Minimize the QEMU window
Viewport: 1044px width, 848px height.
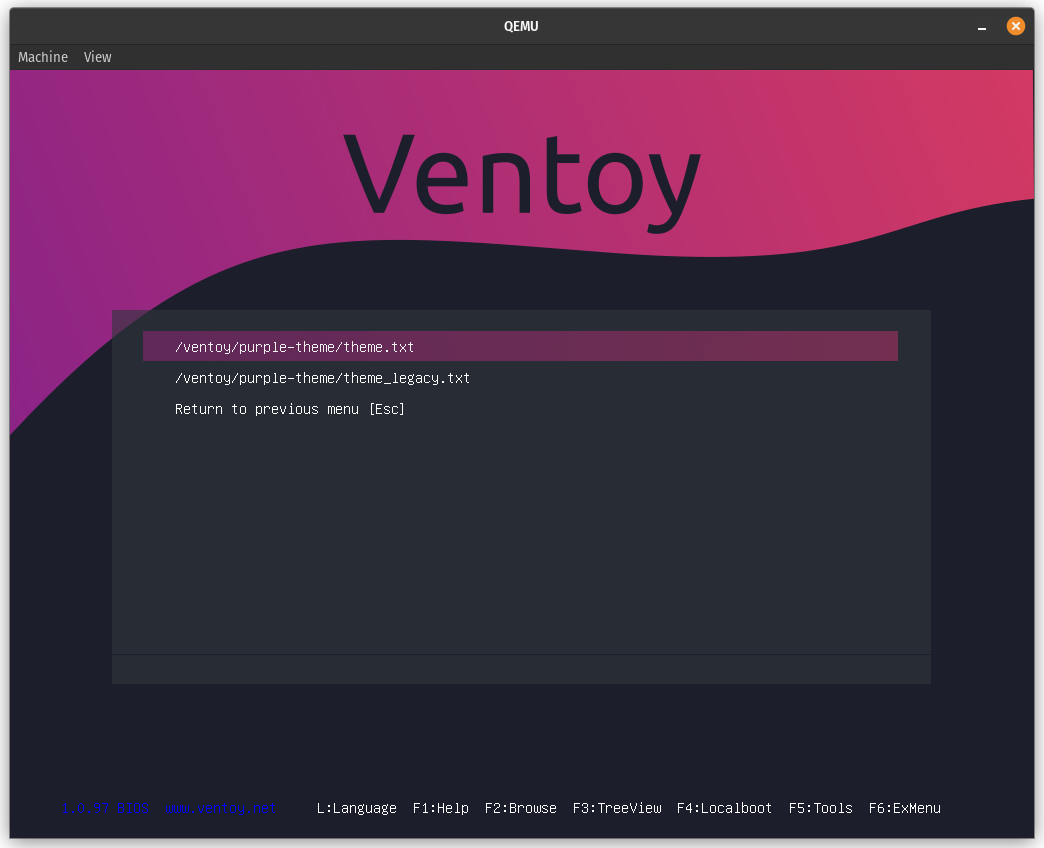pos(981,27)
